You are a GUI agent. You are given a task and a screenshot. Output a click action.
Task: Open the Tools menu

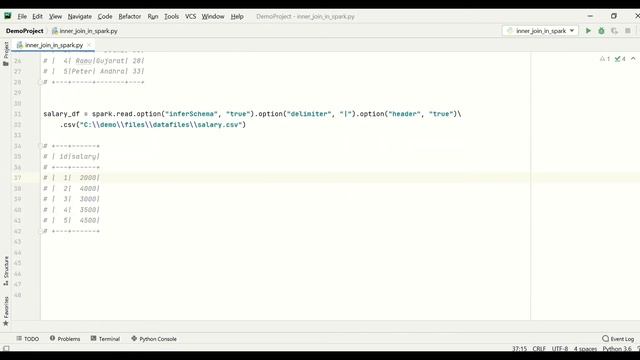171,16
